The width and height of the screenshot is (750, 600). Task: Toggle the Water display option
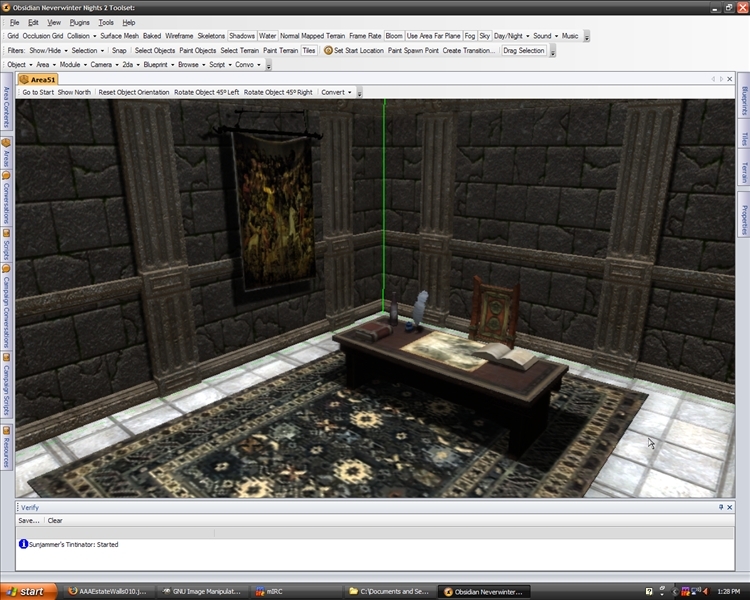tap(267, 36)
